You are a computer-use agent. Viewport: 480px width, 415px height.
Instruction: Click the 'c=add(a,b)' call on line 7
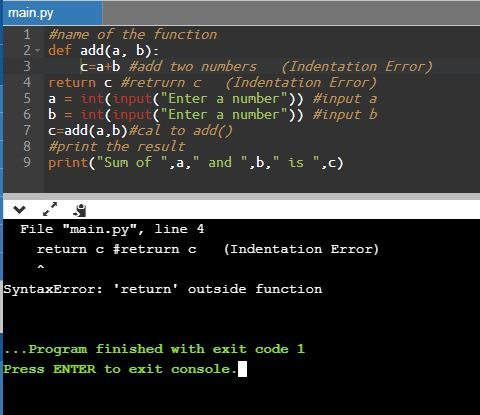point(88,130)
